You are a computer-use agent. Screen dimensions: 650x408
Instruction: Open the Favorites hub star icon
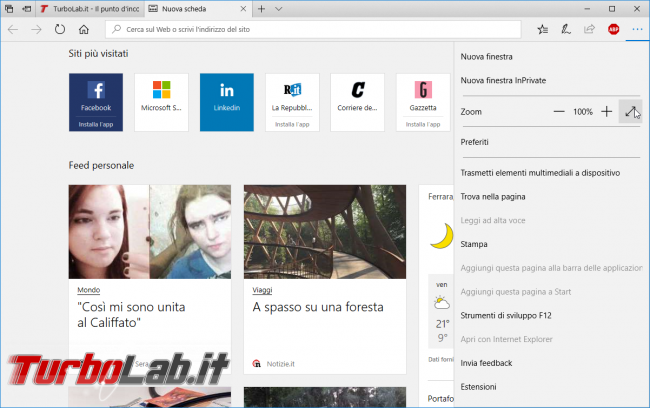(543, 29)
